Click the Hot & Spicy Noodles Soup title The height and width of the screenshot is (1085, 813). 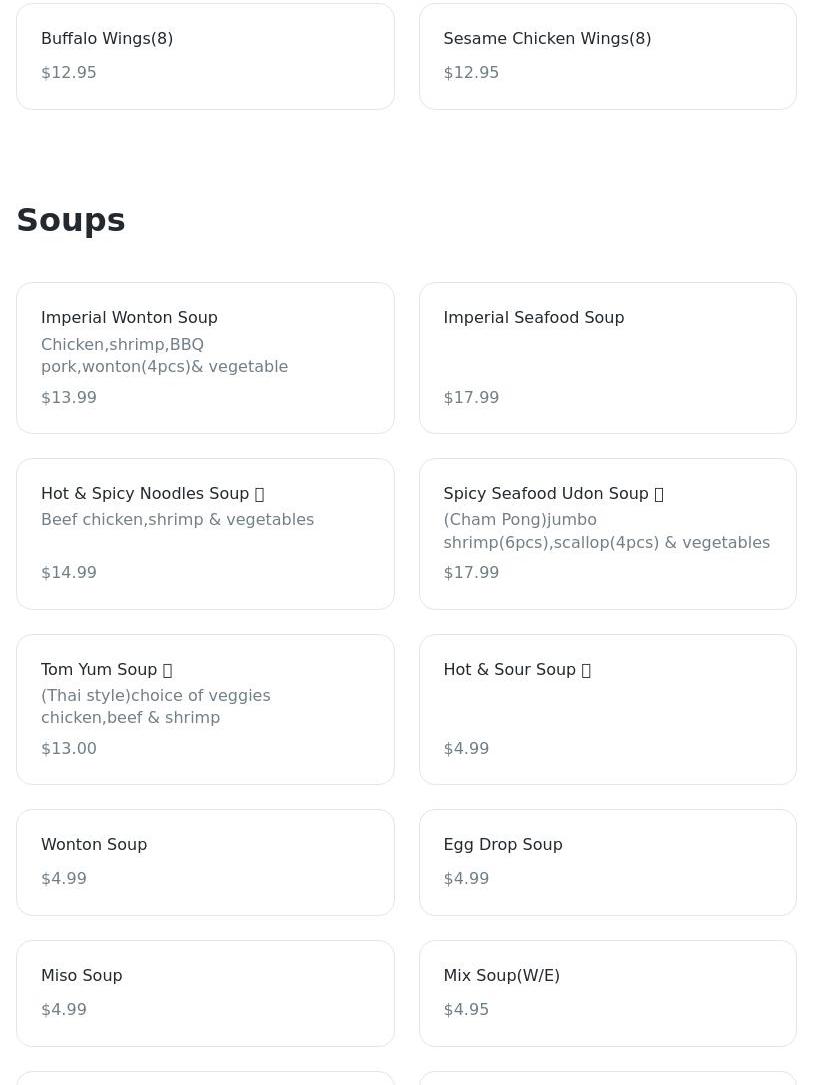(x=145, y=494)
